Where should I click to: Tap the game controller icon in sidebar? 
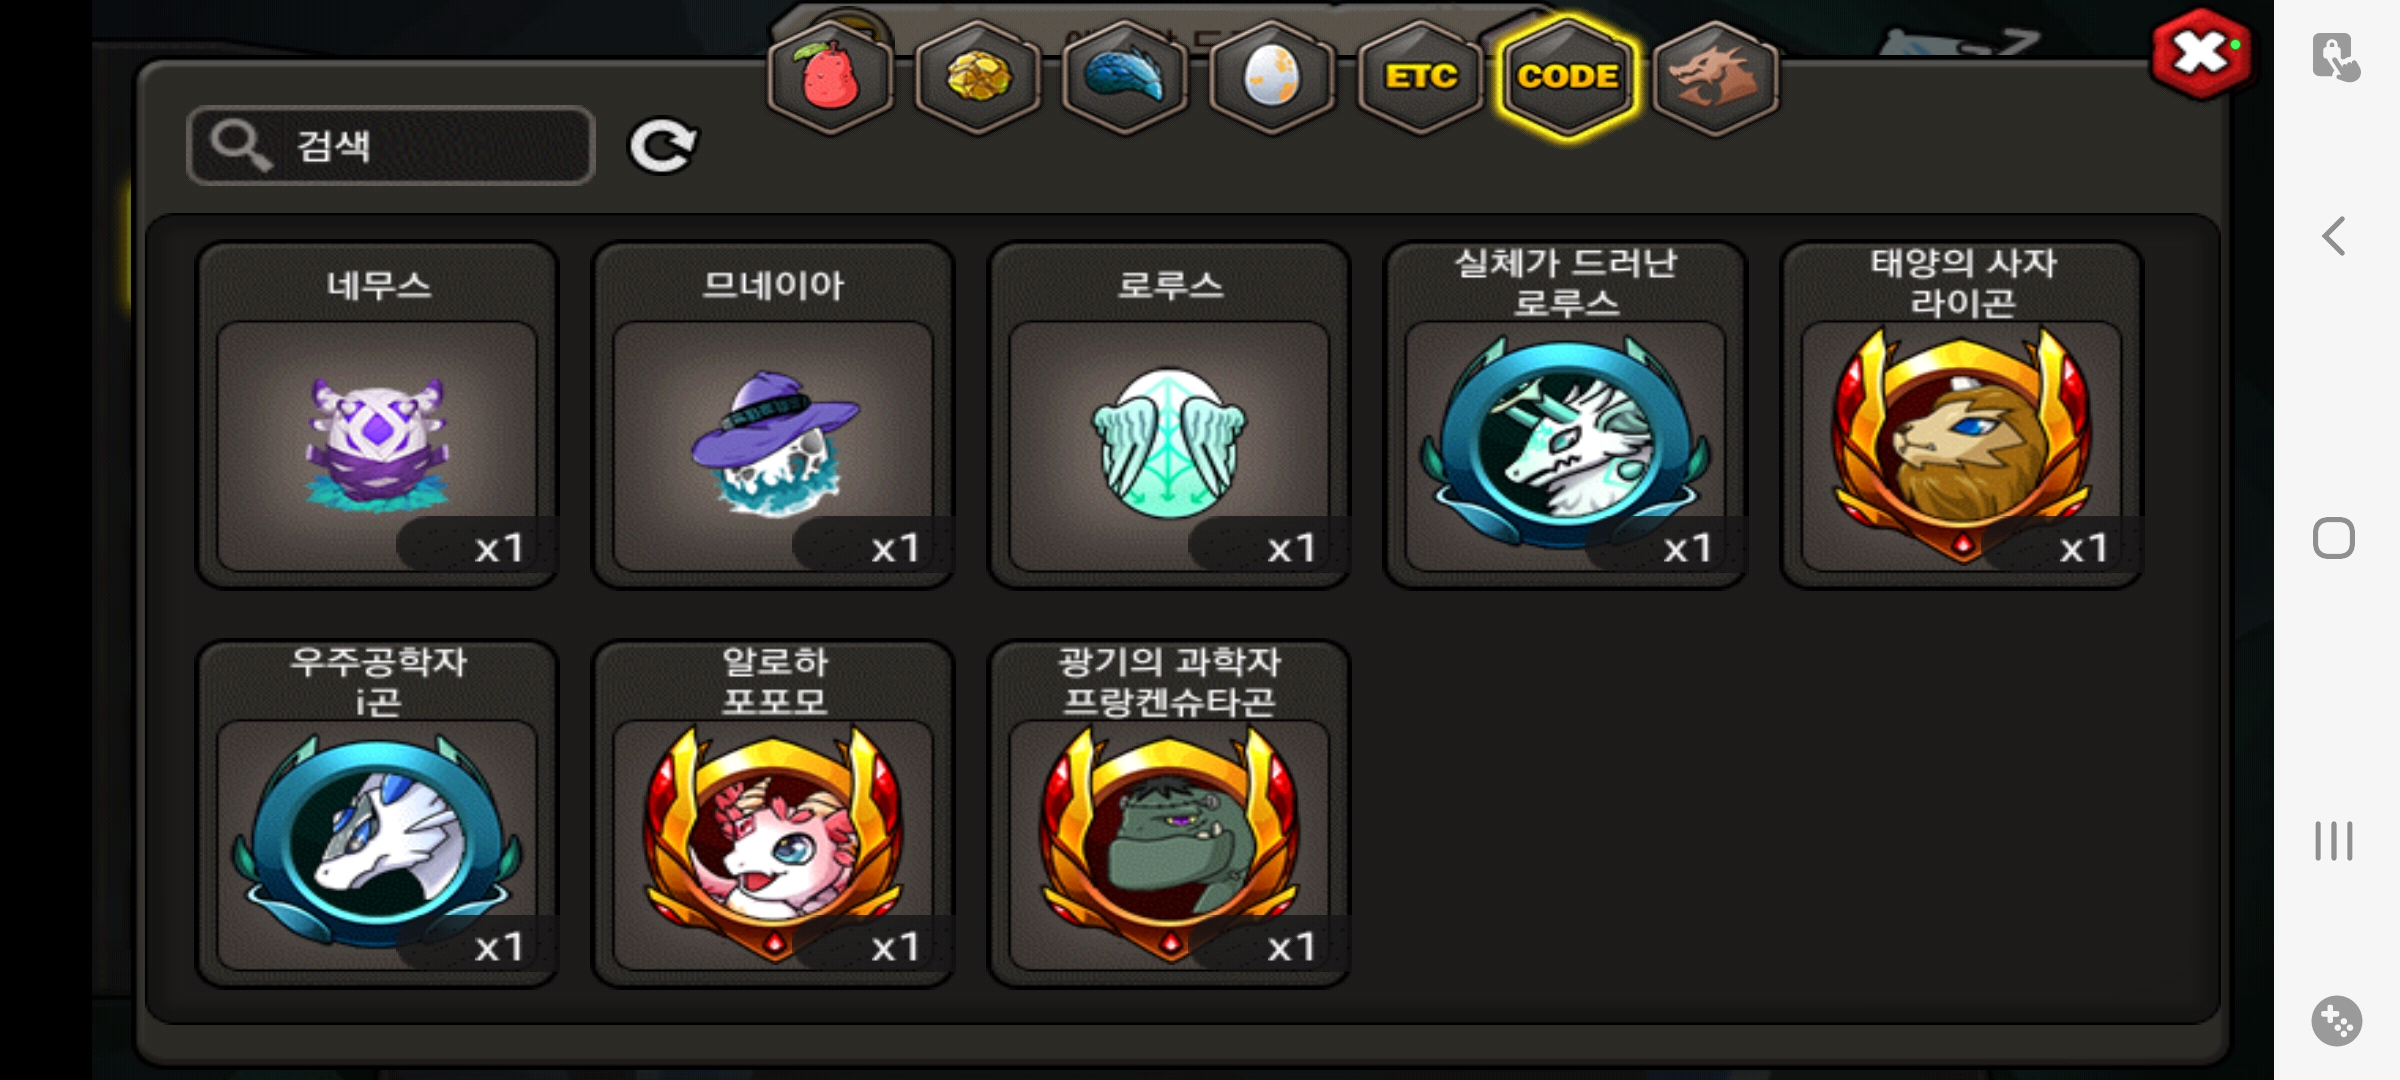click(2336, 1021)
